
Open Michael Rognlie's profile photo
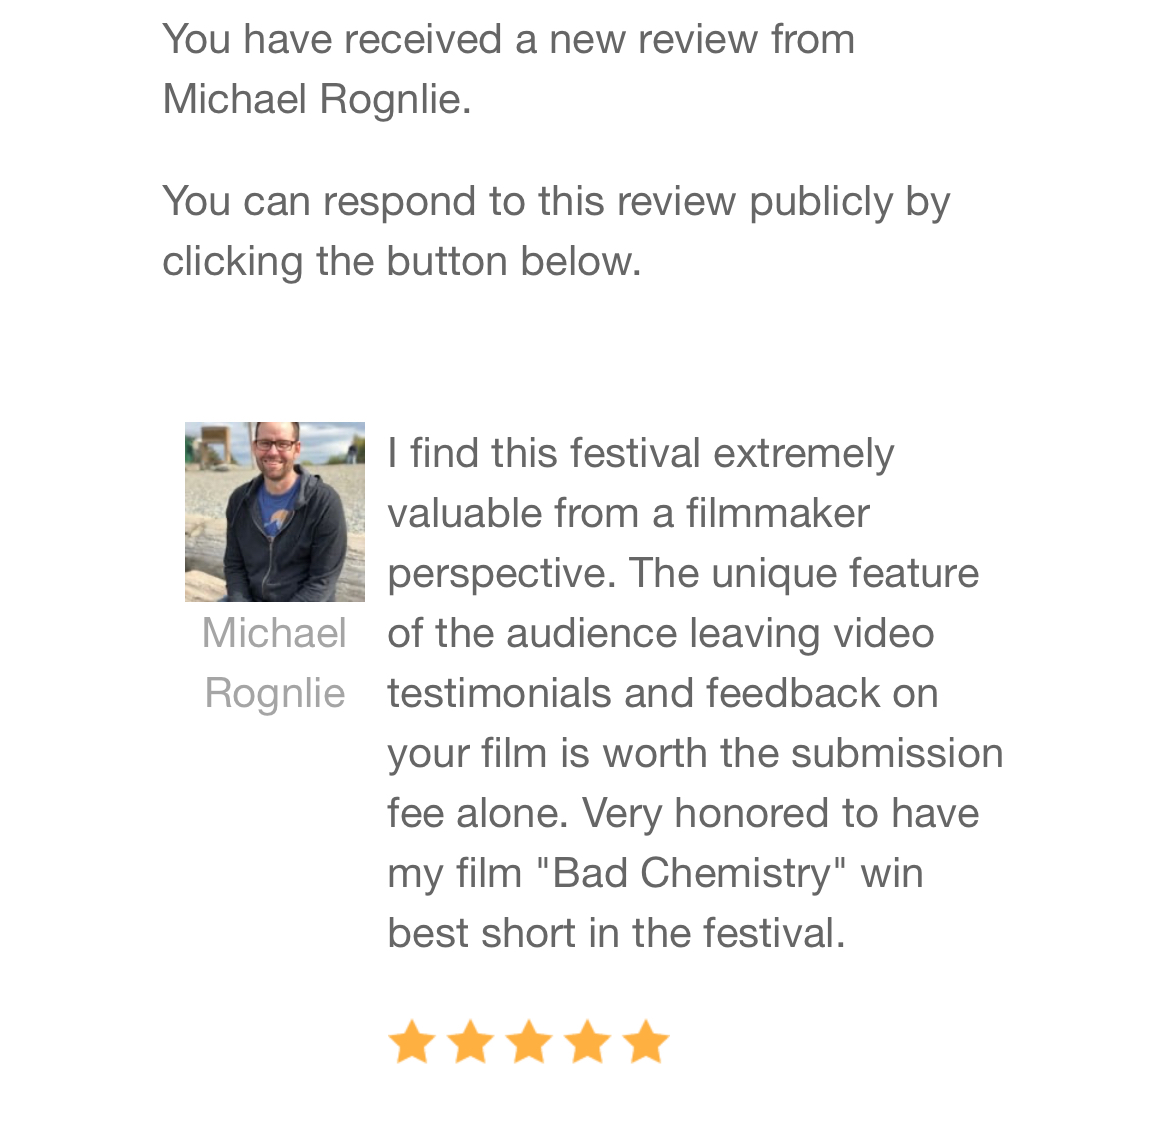click(275, 512)
